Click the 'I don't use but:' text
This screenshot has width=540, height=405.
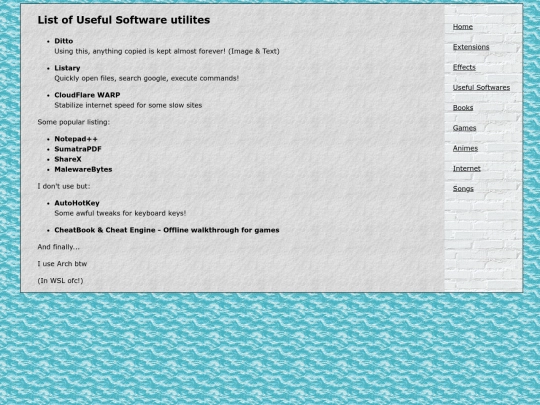pos(64,186)
